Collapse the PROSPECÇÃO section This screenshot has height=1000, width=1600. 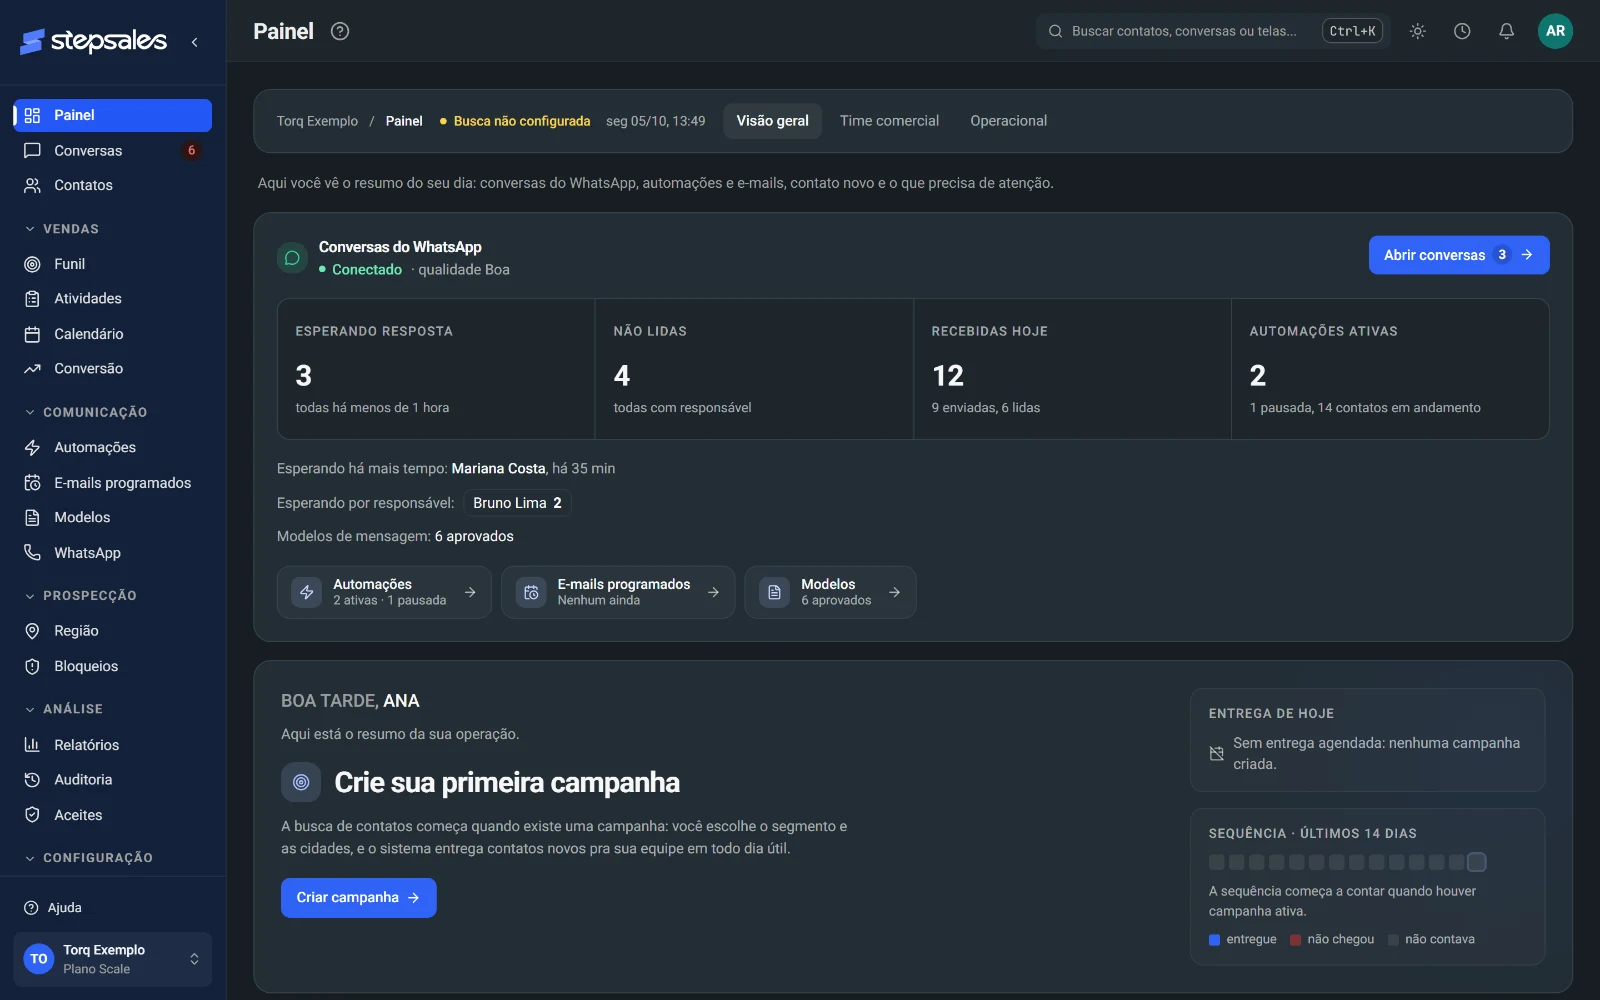coord(81,595)
